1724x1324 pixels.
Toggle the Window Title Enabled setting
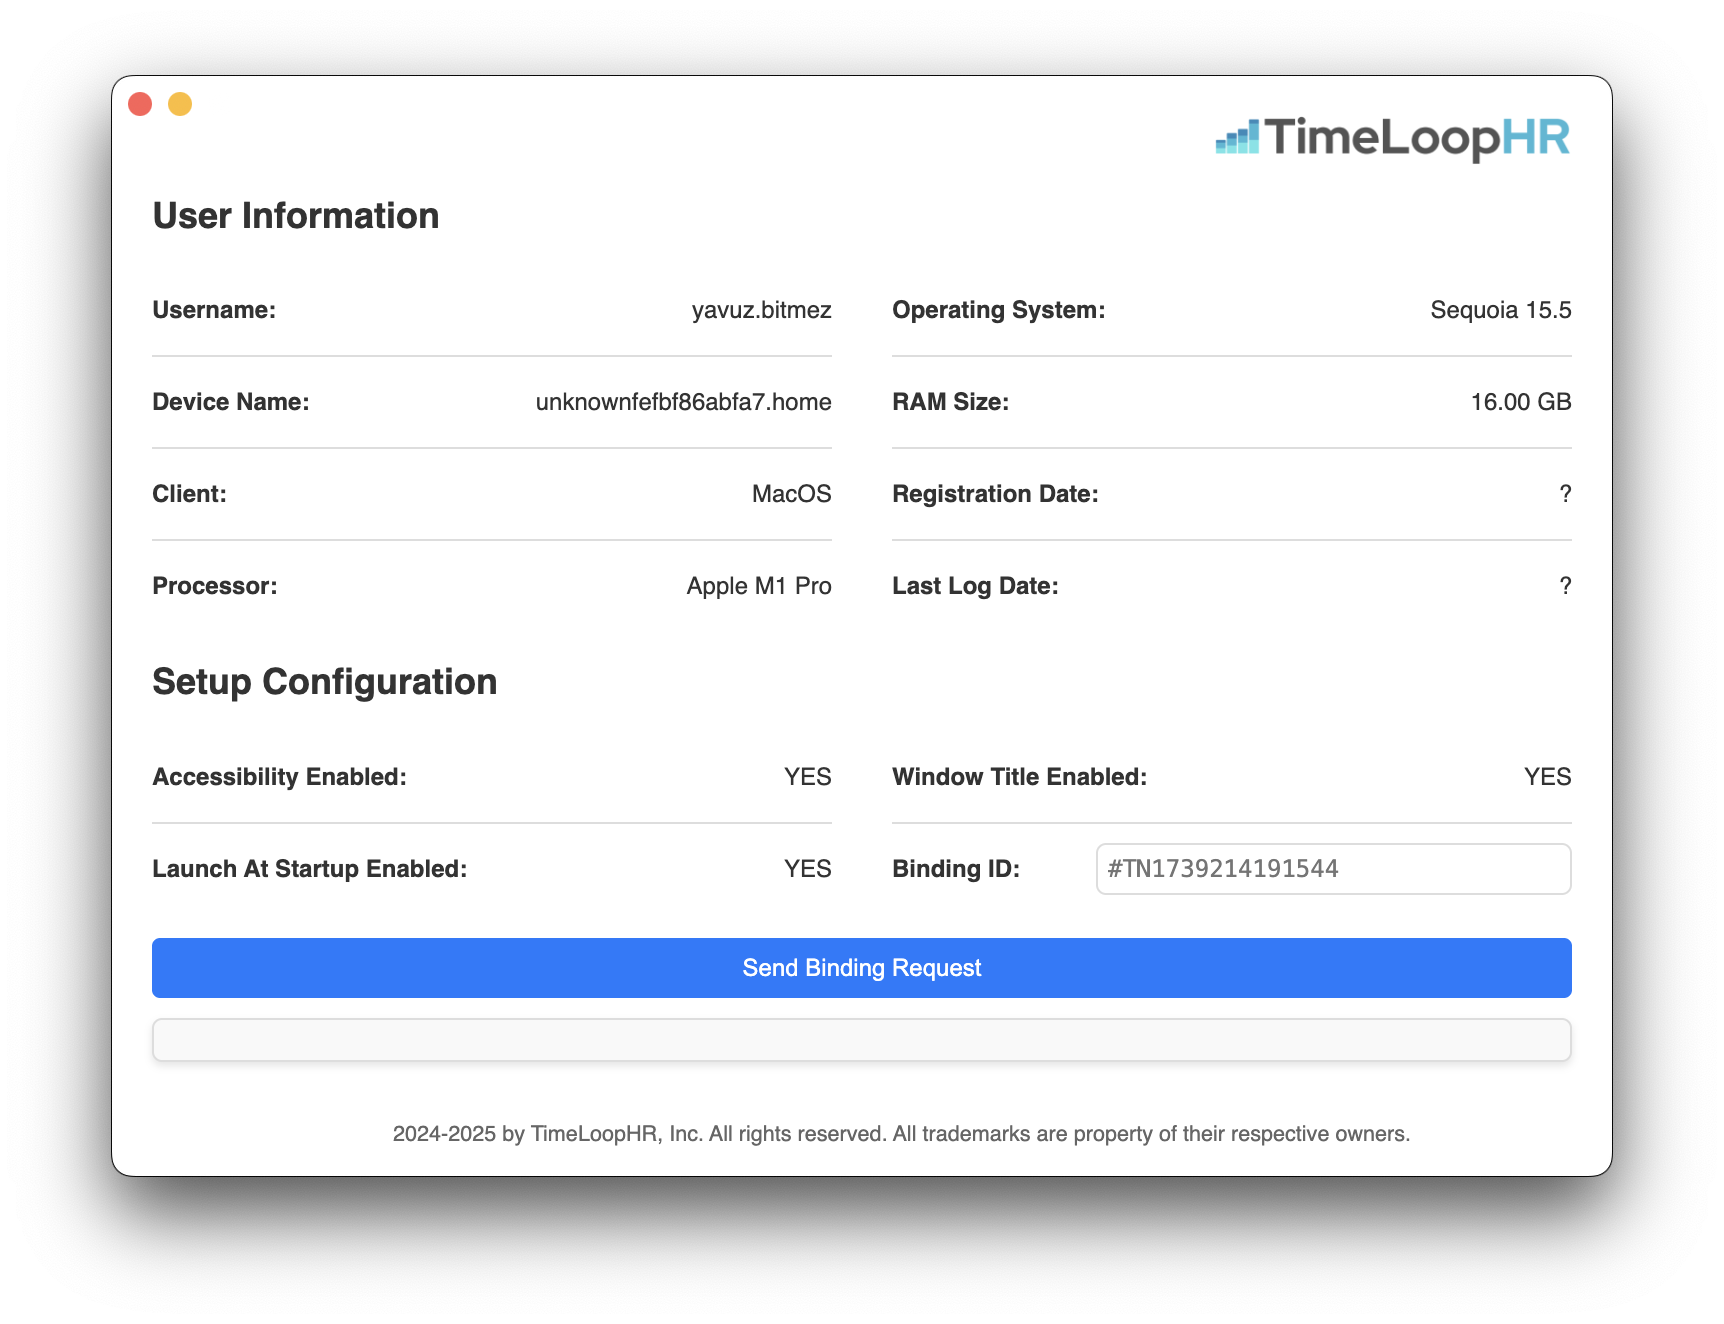pyautogui.click(x=1547, y=776)
